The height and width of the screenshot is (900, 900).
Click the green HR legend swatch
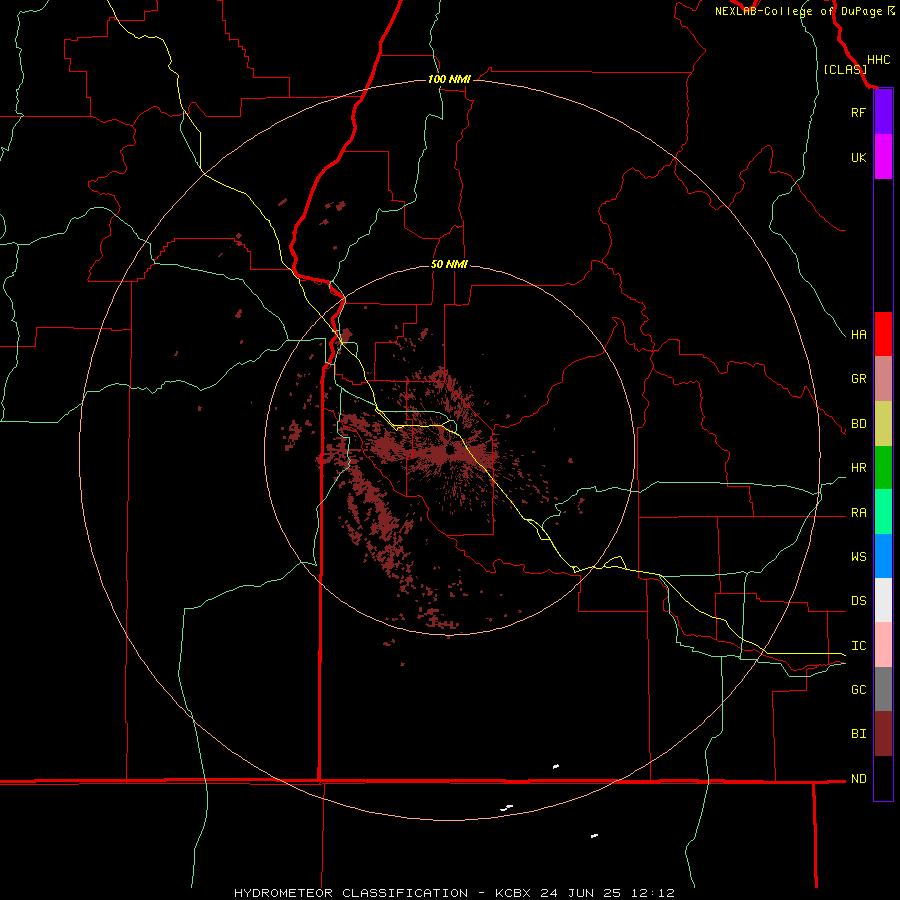click(x=883, y=468)
